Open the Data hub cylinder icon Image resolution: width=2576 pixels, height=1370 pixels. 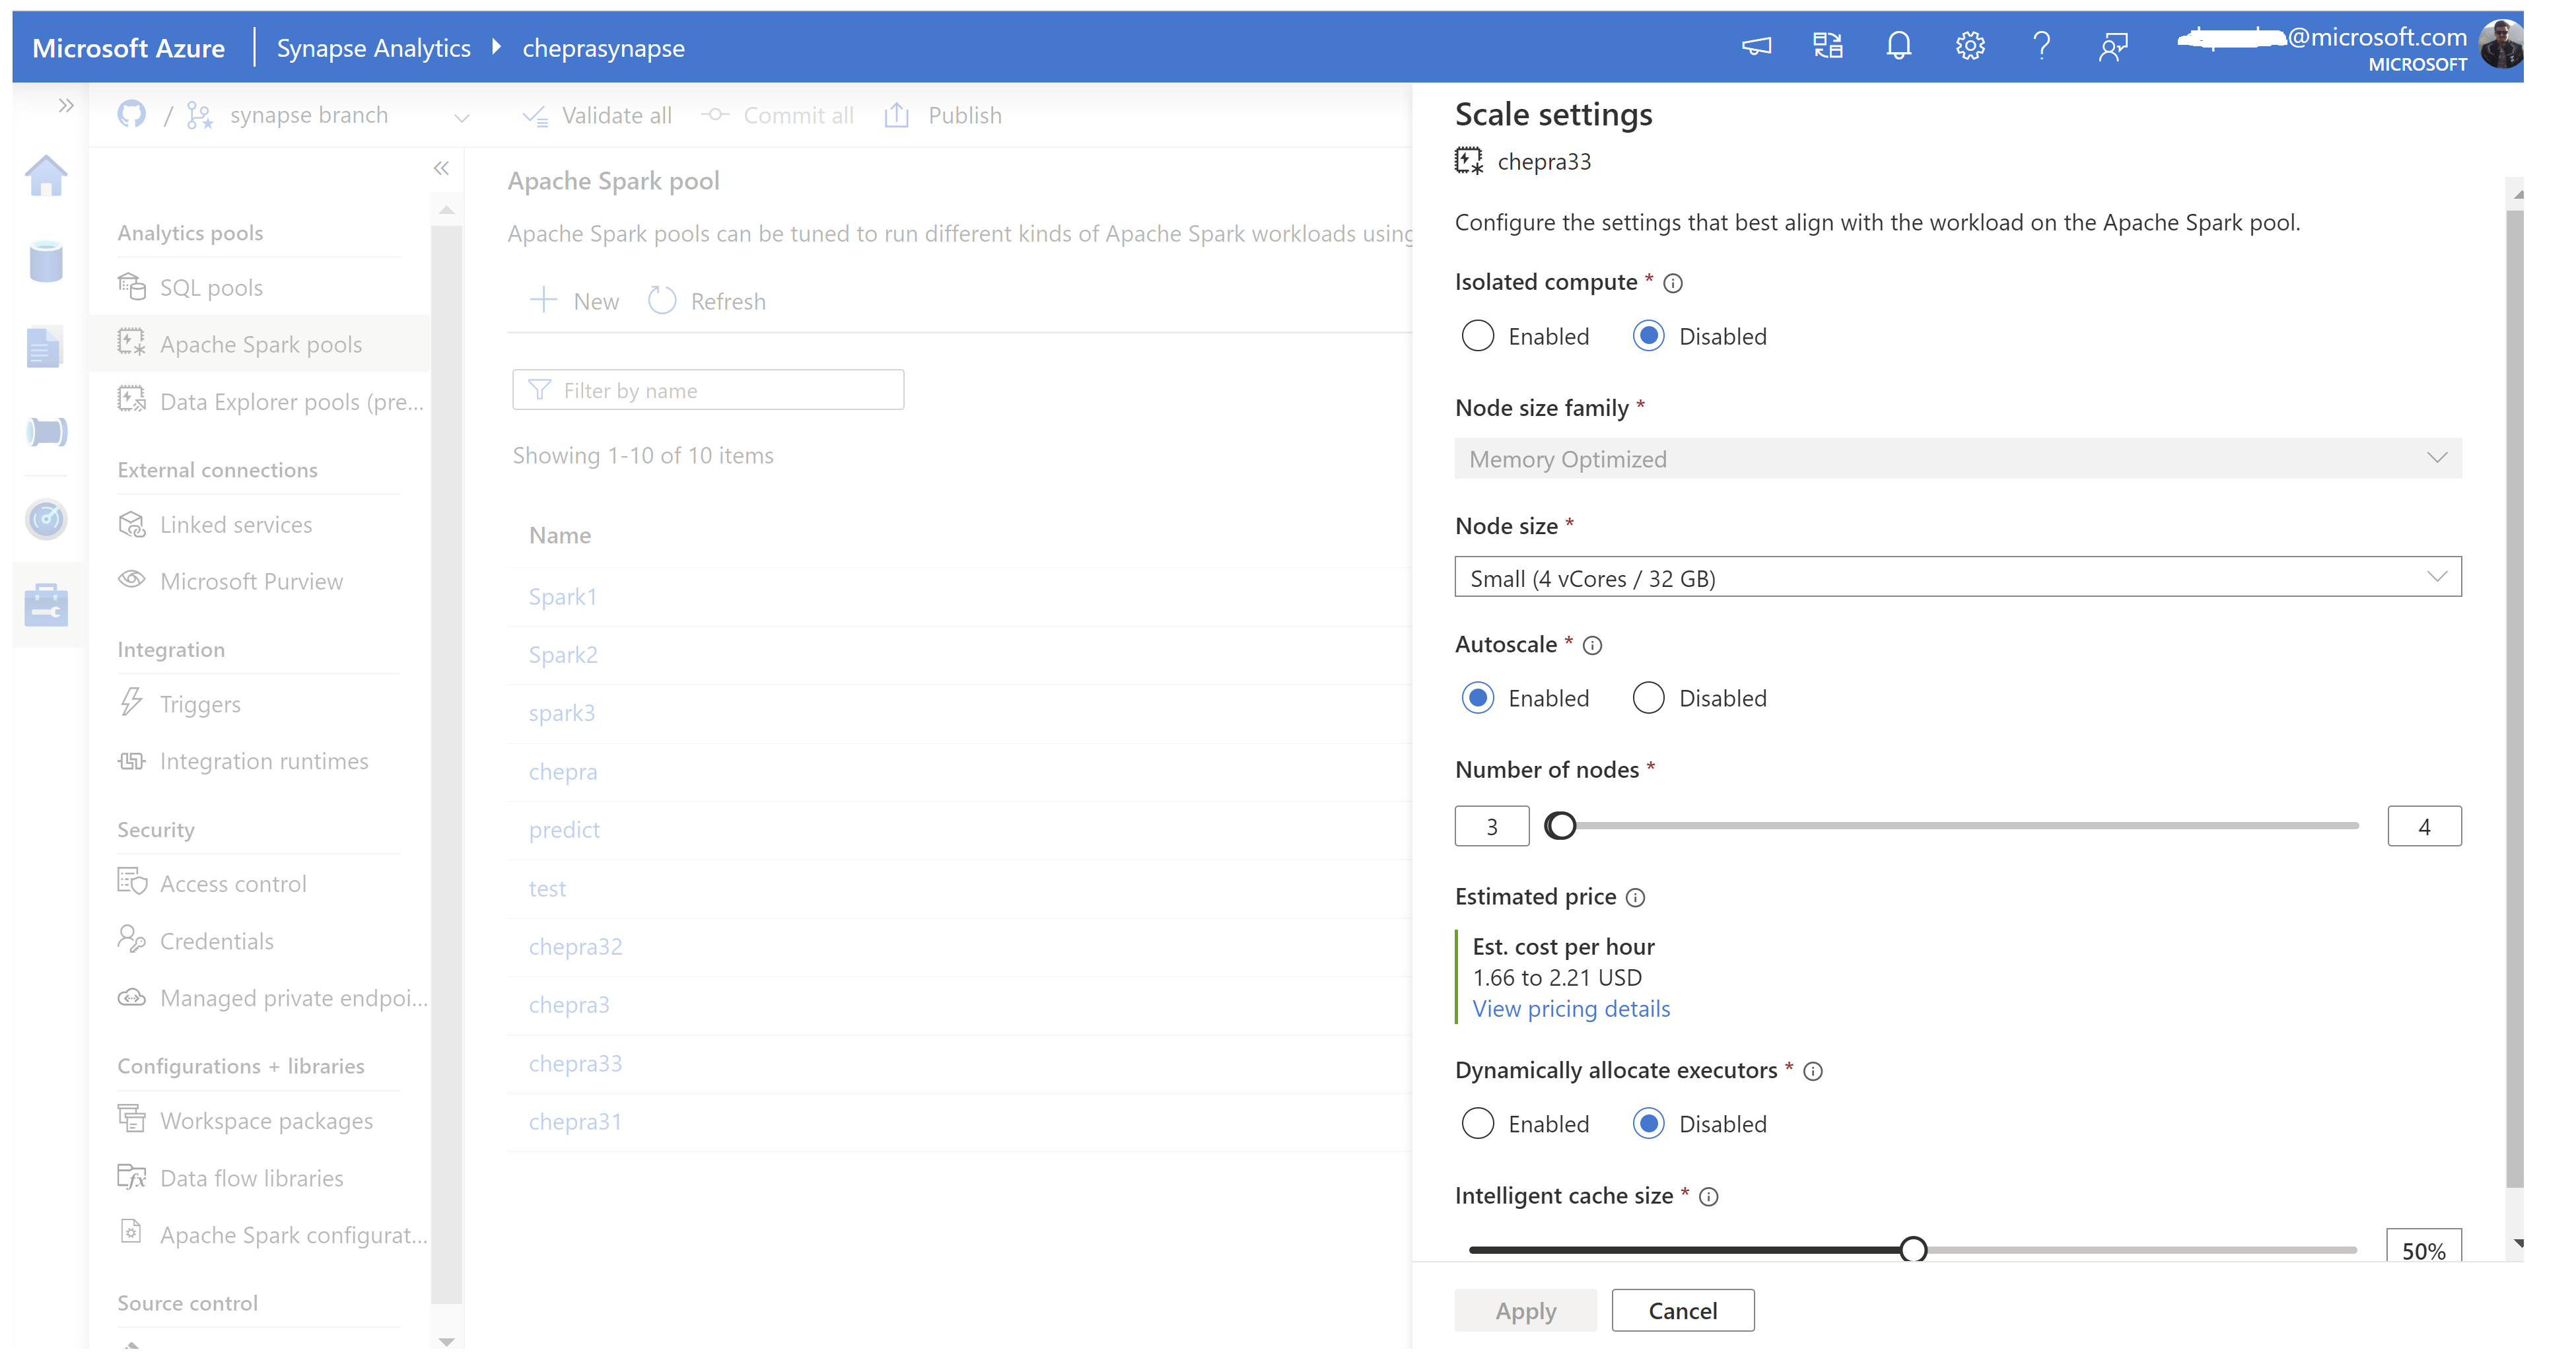46,262
